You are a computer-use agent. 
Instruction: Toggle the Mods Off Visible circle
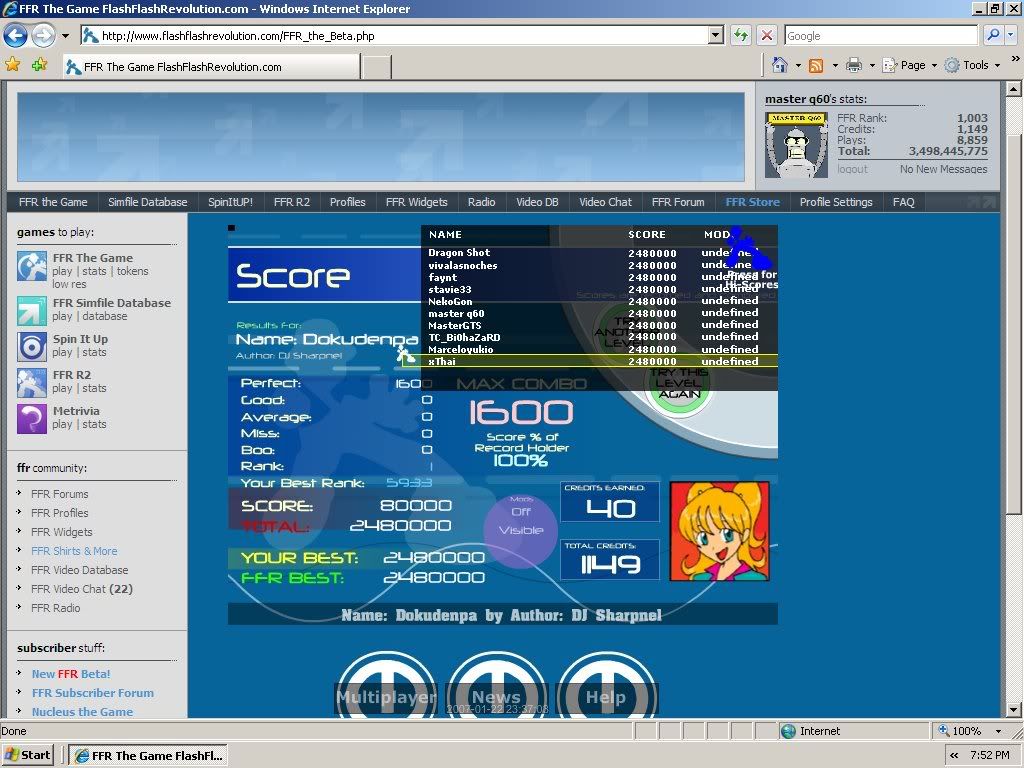(520, 522)
